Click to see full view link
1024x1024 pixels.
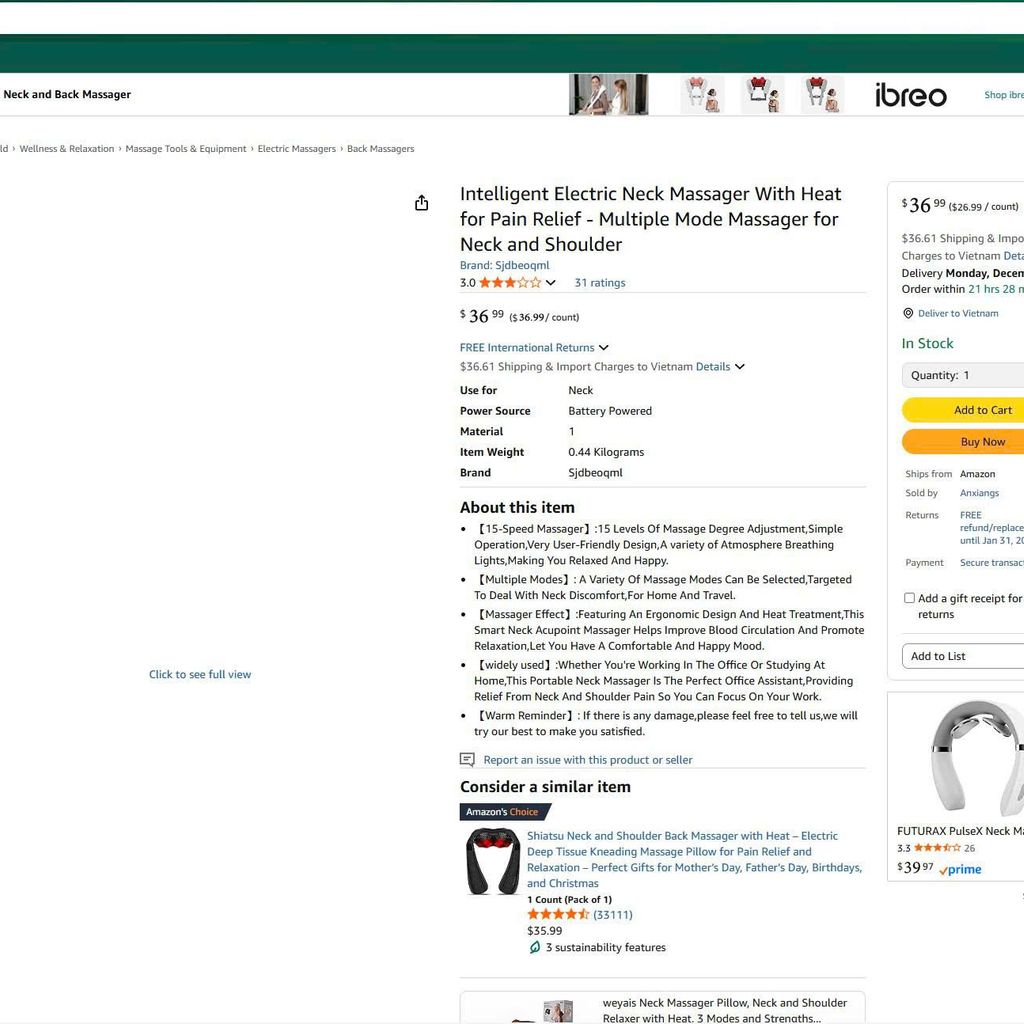point(200,675)
